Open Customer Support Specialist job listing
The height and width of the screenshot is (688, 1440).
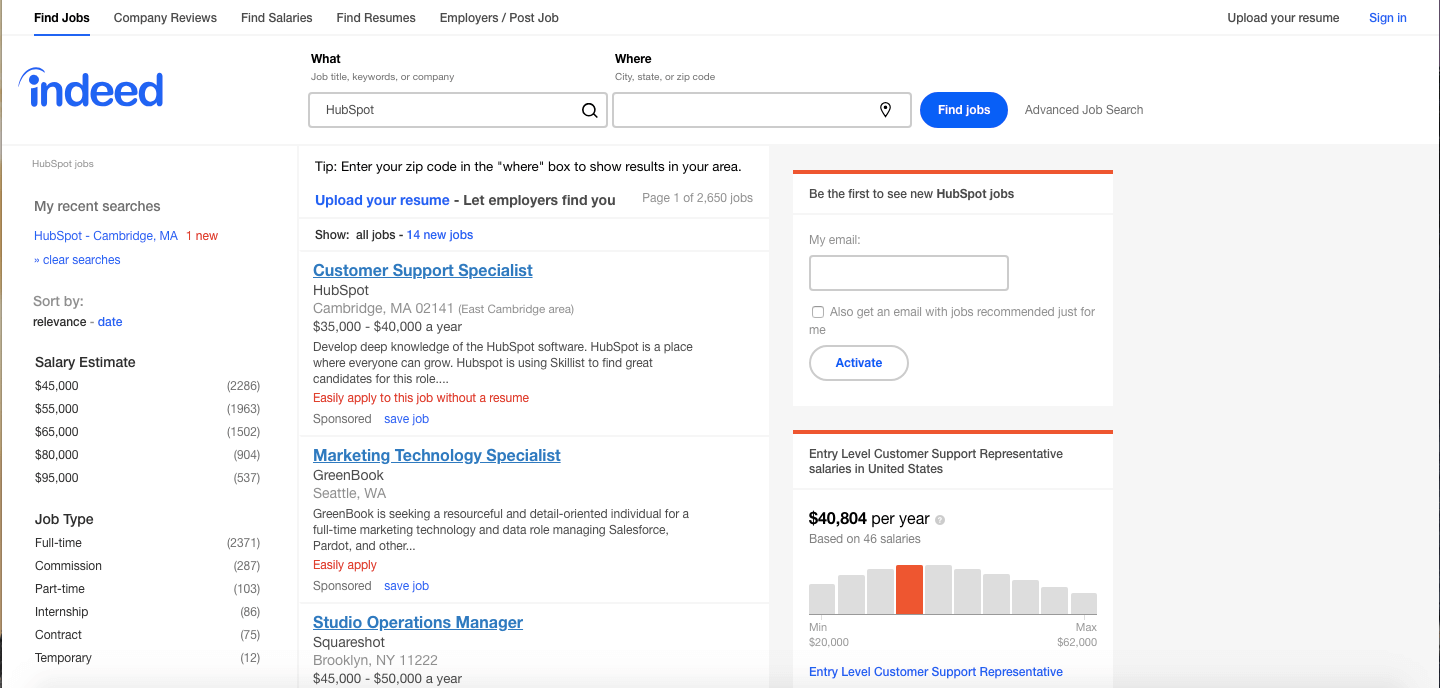tap(422, 270)
